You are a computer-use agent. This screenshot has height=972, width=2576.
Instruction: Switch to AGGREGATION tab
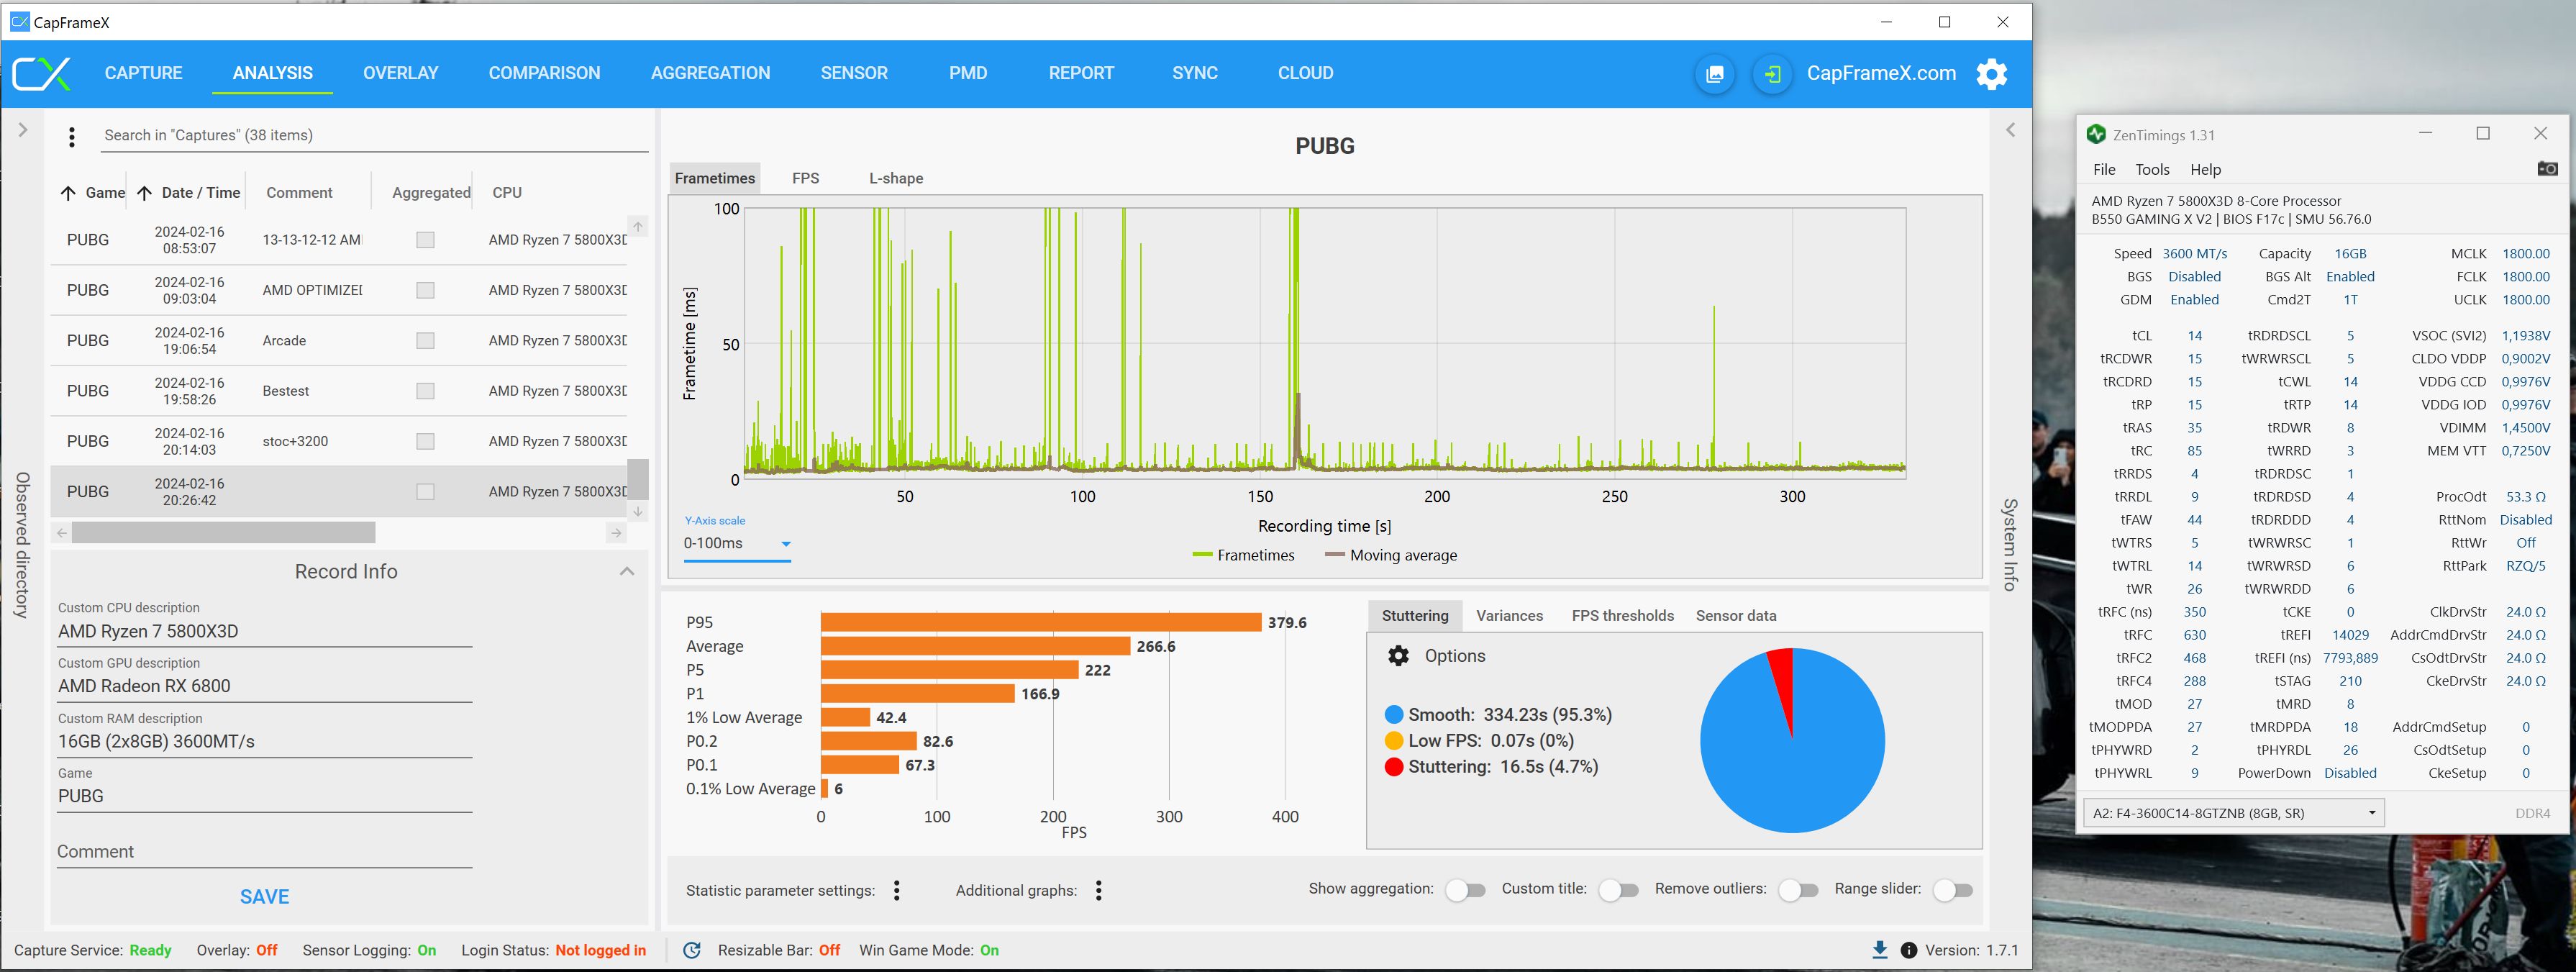pos(710,73)
